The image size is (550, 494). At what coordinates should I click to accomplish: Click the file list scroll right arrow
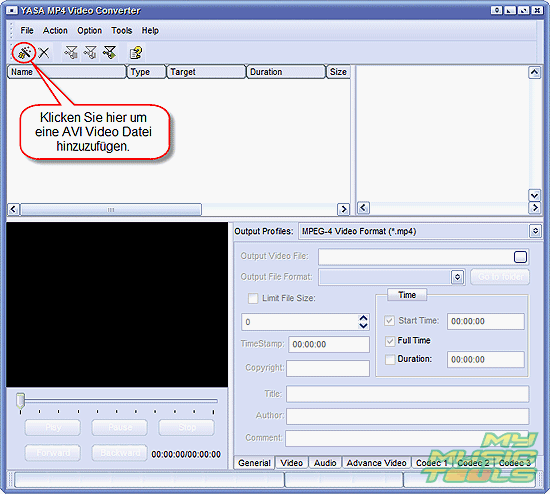343,209
